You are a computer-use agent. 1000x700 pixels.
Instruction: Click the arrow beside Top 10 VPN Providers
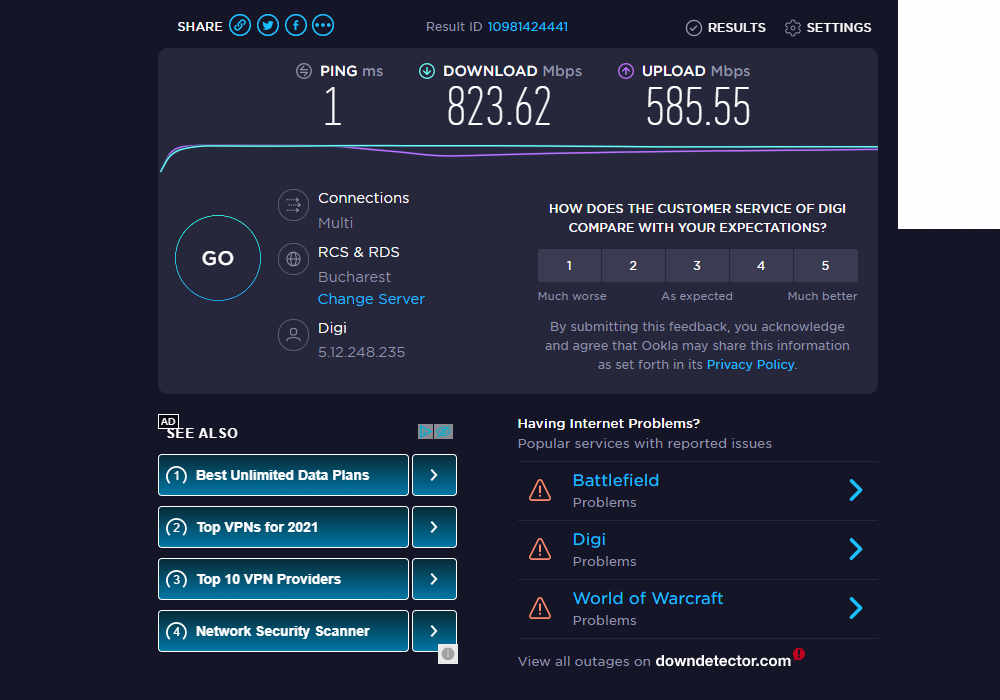(434, 579)
